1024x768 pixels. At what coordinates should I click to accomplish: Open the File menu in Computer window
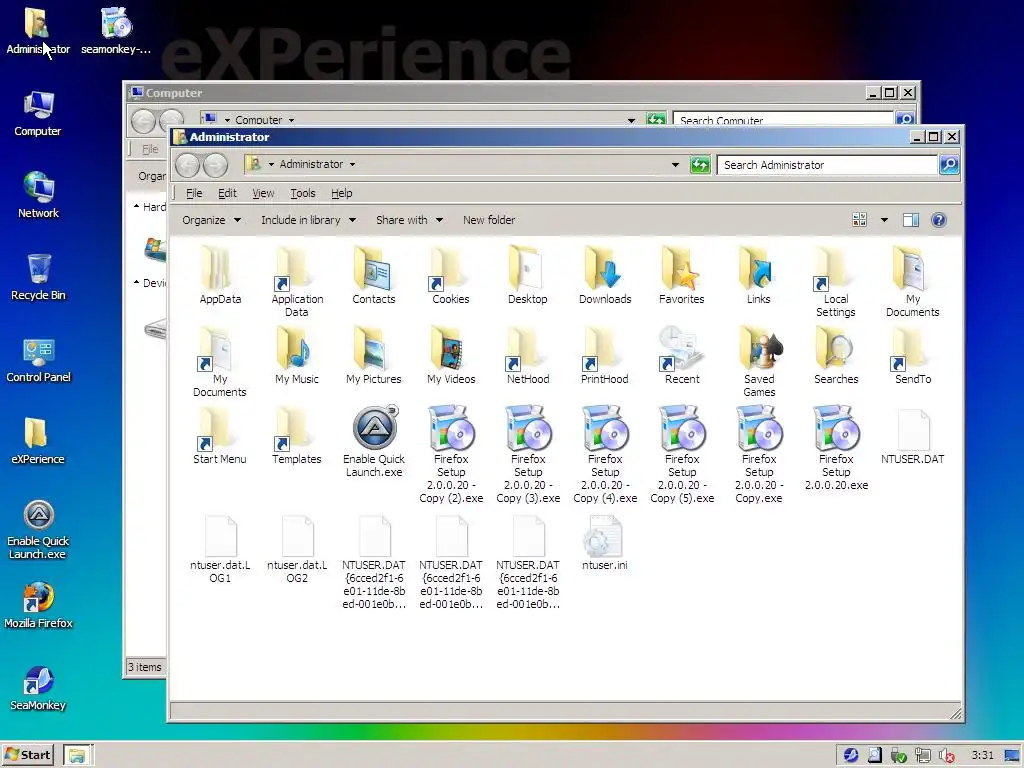point(150,149)
